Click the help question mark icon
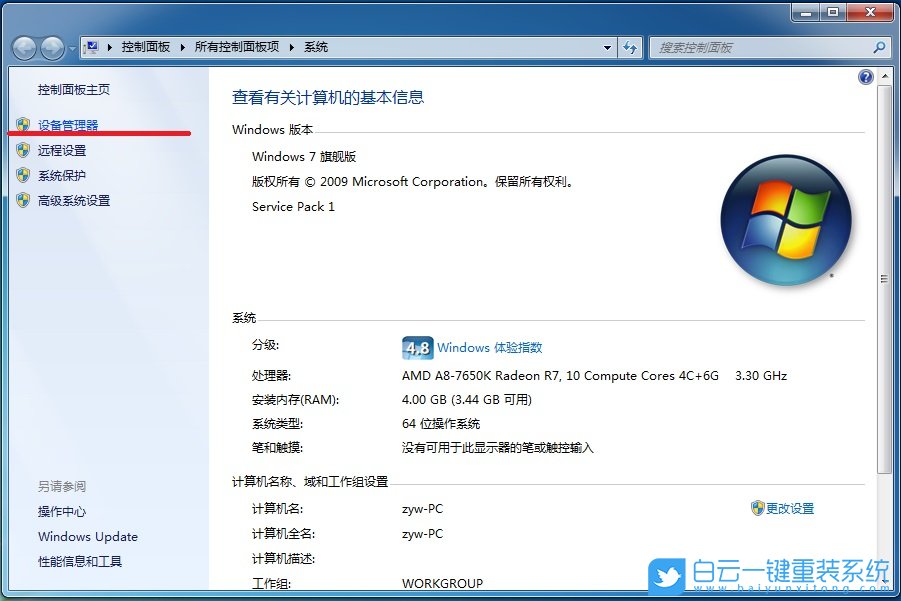The image size is (901, 601). pyautogui.click(x=866, y=76)
